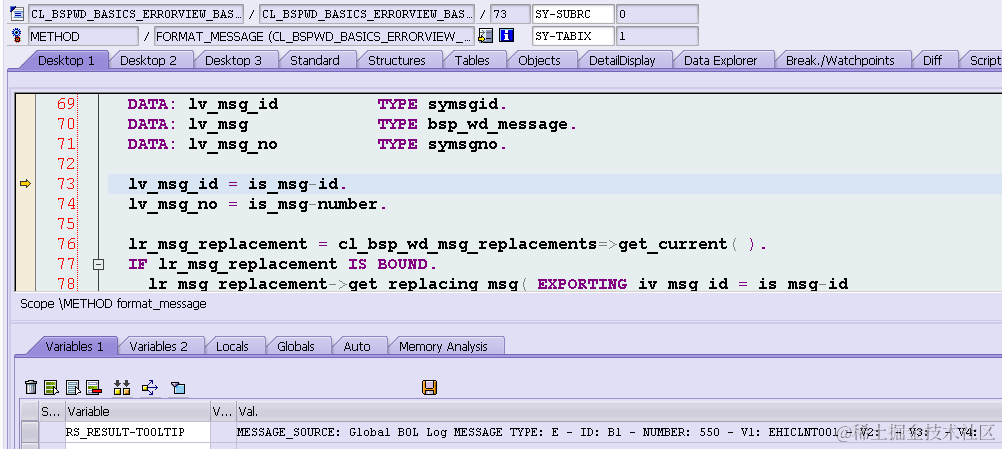Click the event type gear icon
This screenshot has width=1002, height=449.
click(x=17, y=36)
